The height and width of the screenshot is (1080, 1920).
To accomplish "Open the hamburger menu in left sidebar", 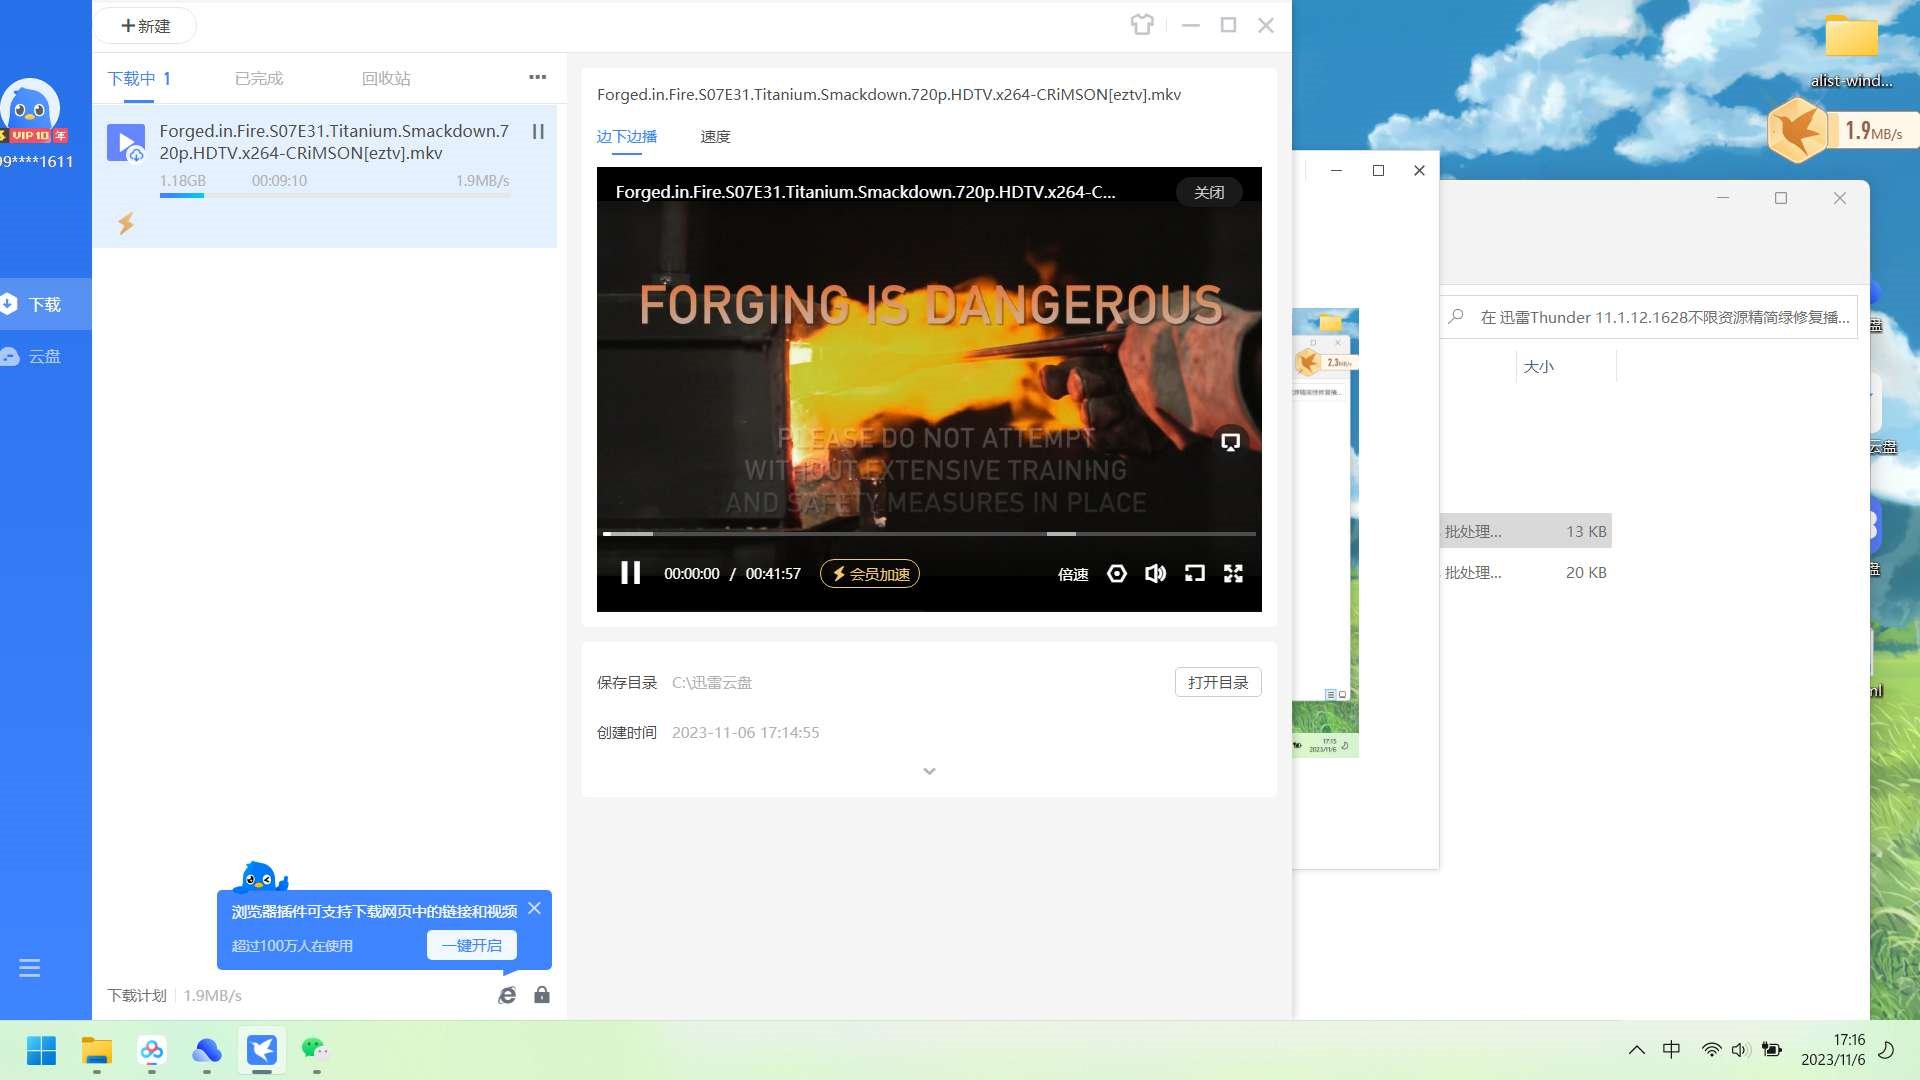I will pos(29,968).
